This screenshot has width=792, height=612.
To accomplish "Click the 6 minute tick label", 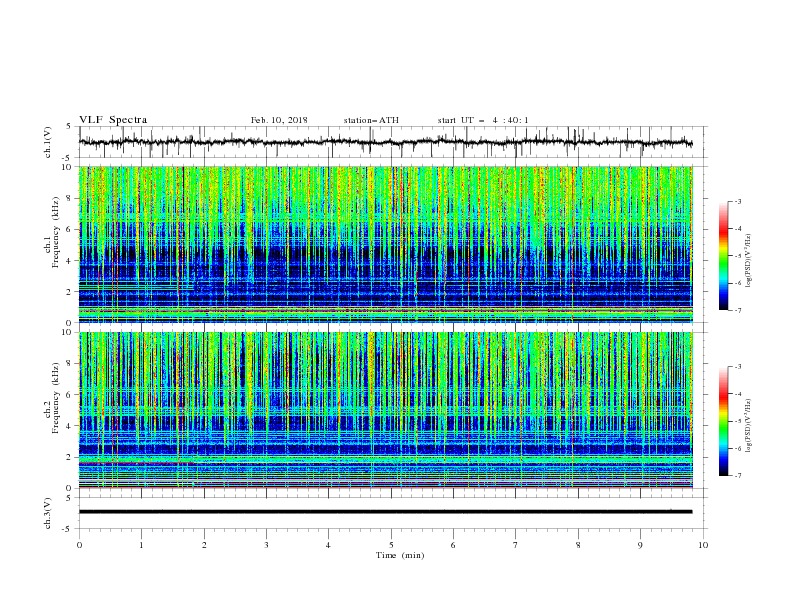I will (453, 545).
